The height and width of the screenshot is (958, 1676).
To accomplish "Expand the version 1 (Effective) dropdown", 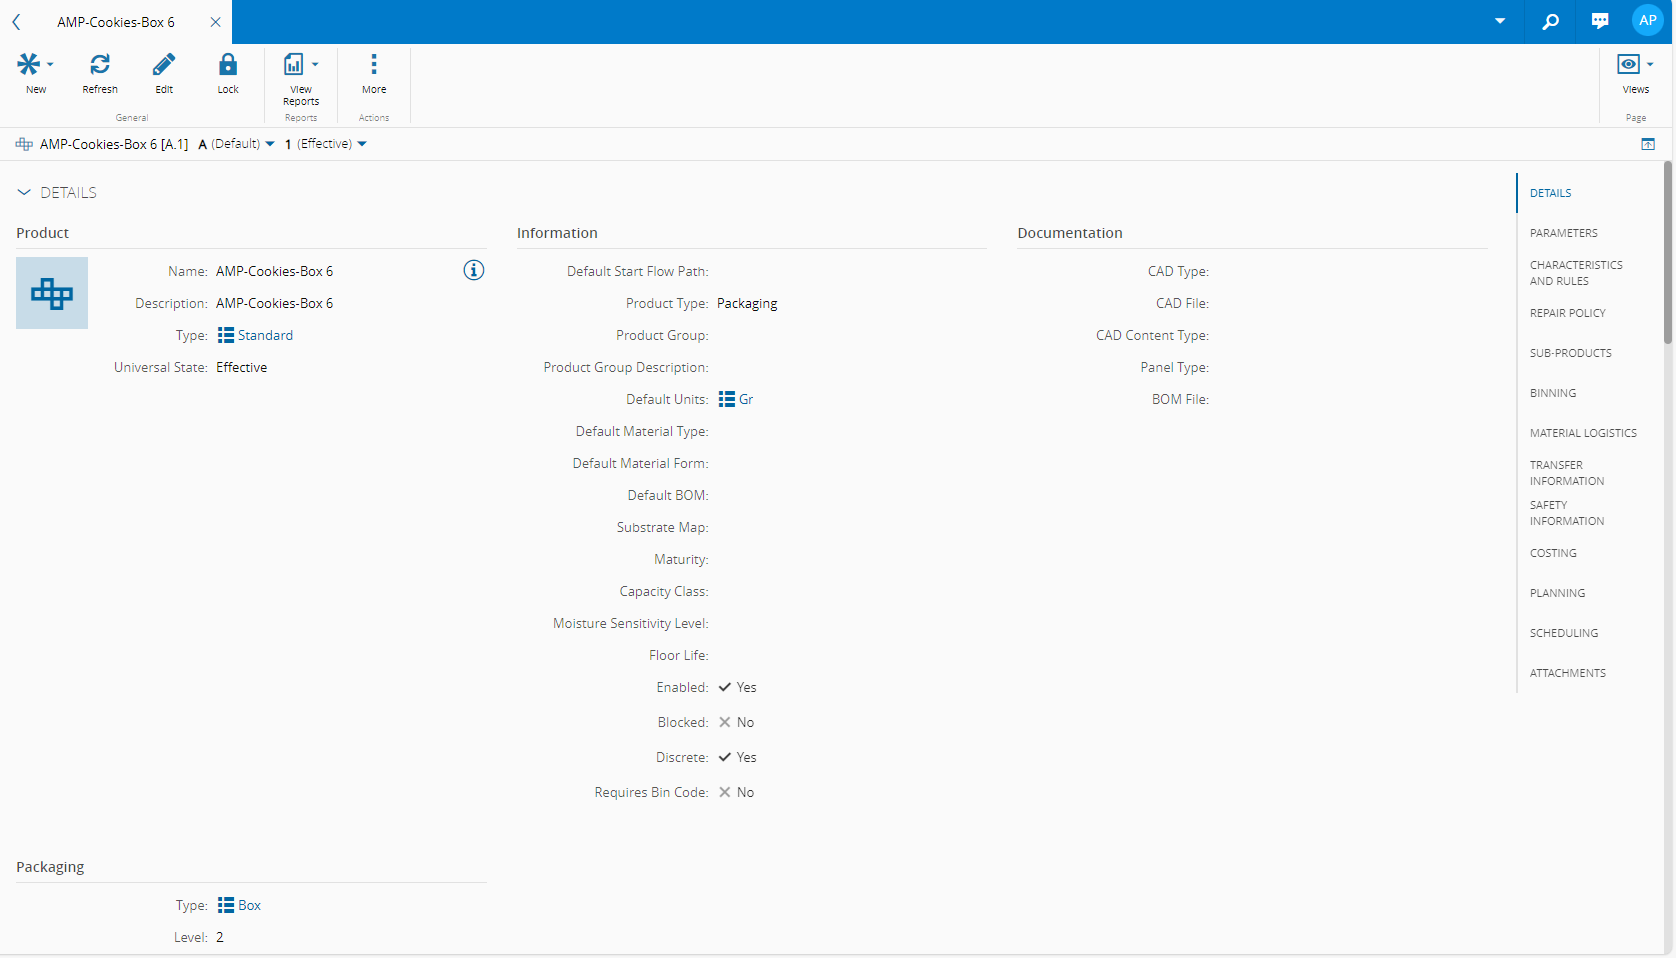I will 326,144.
